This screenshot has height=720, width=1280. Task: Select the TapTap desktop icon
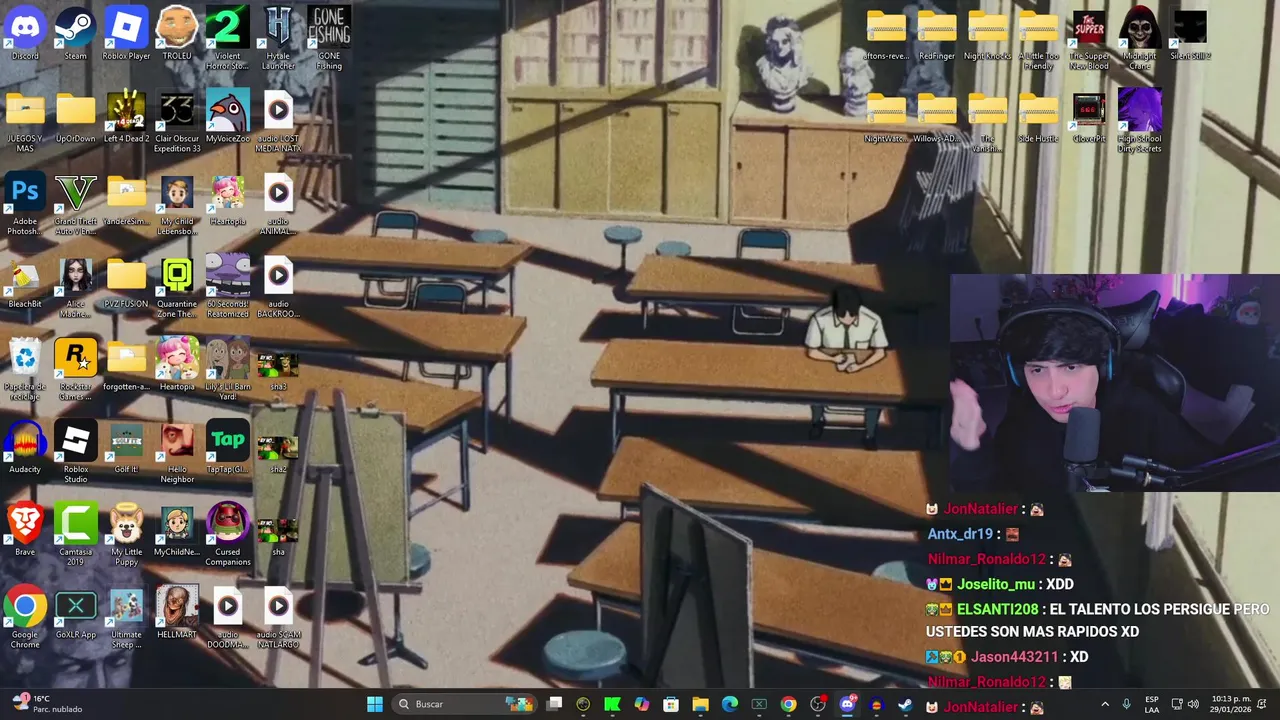coord(228,448)
